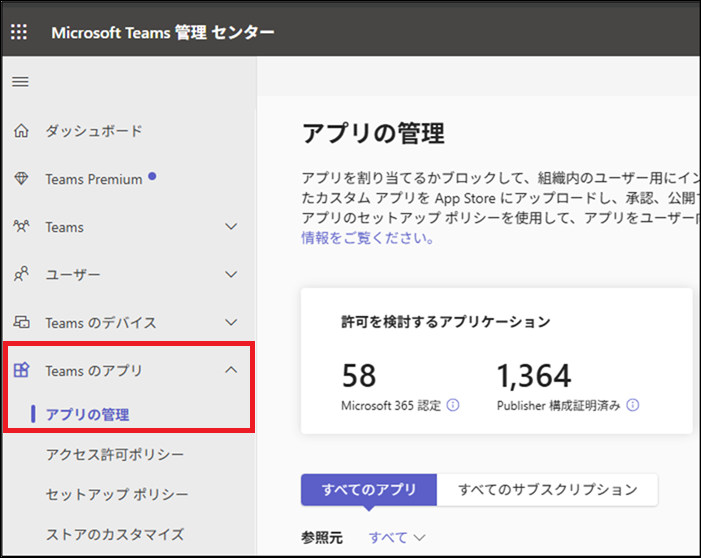
Task: Click the Teams のアプリ apps icon
Action: pyautogui.click(x=21, y=370)
